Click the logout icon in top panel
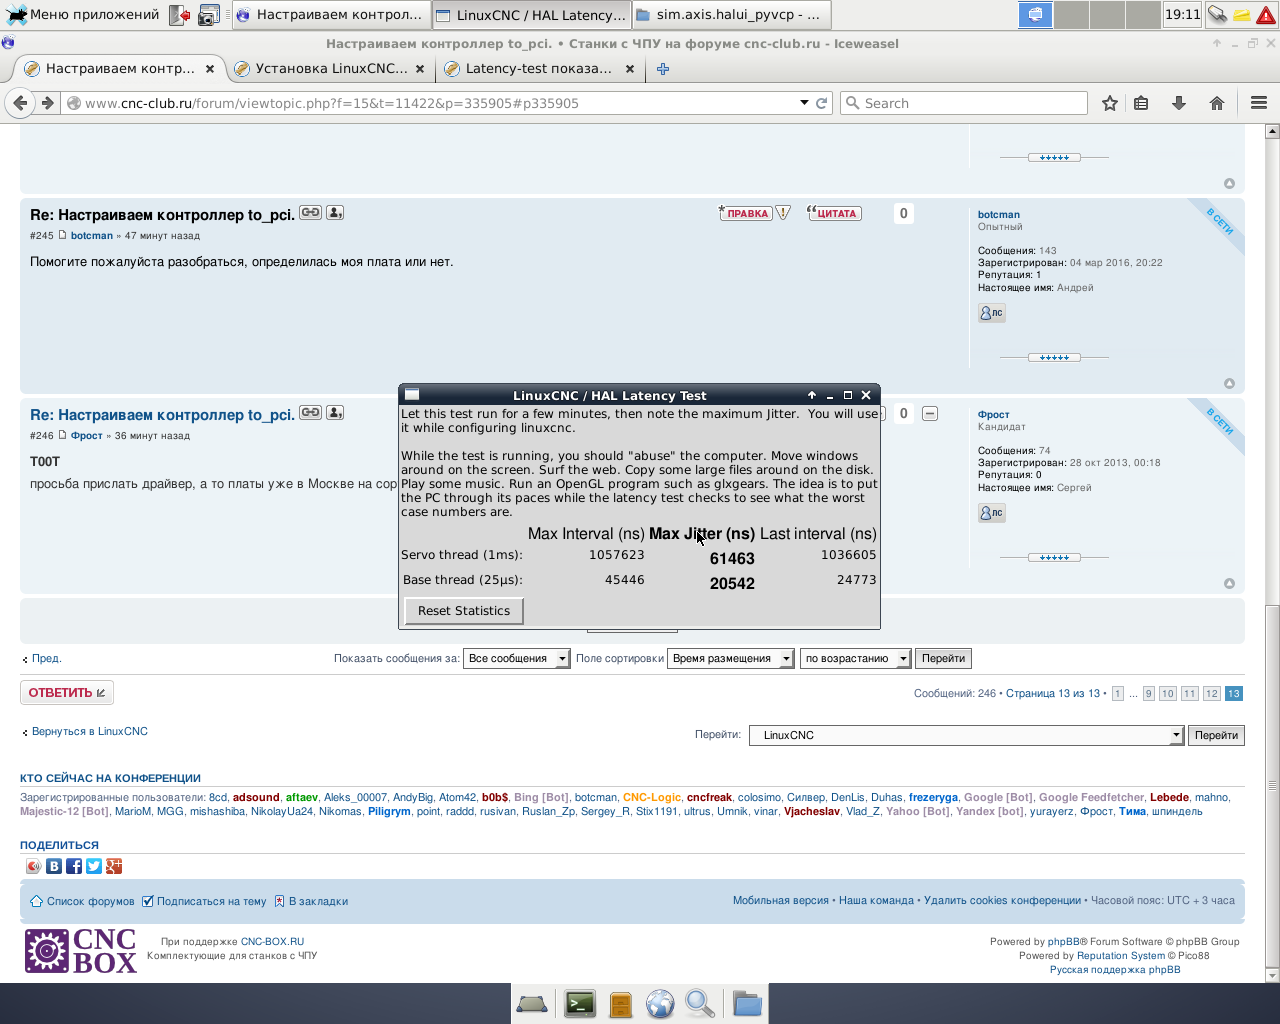This screenshot has width=1280, height=1024. tap(179, 15)
